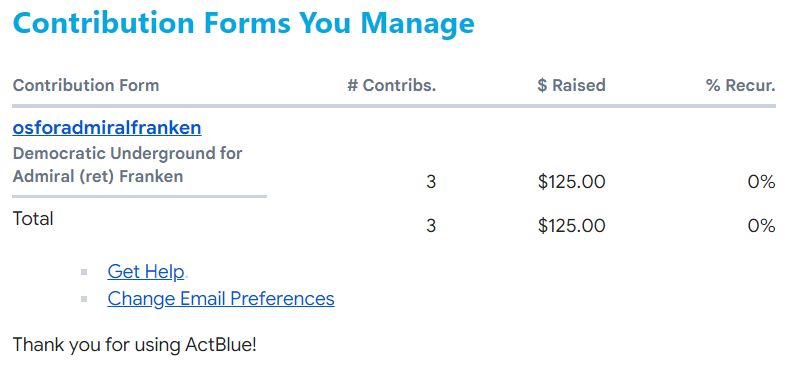Click the Contribution Form column header

tap(86, 85)
